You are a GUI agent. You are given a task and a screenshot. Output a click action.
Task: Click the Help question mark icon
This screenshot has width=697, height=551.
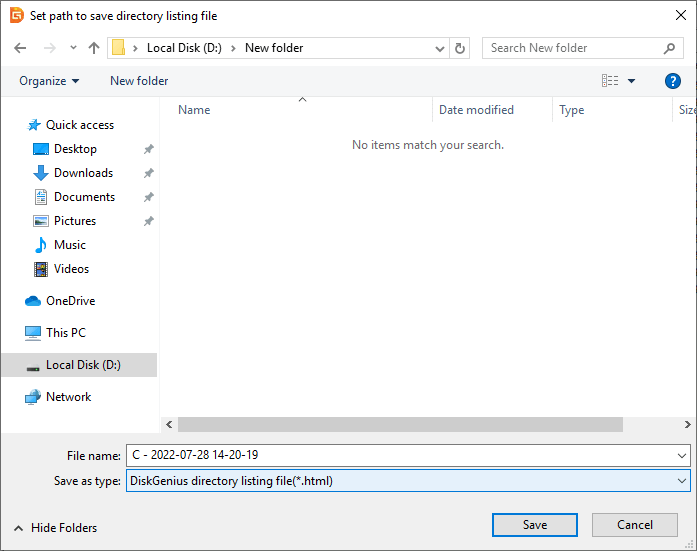point(673,81)
